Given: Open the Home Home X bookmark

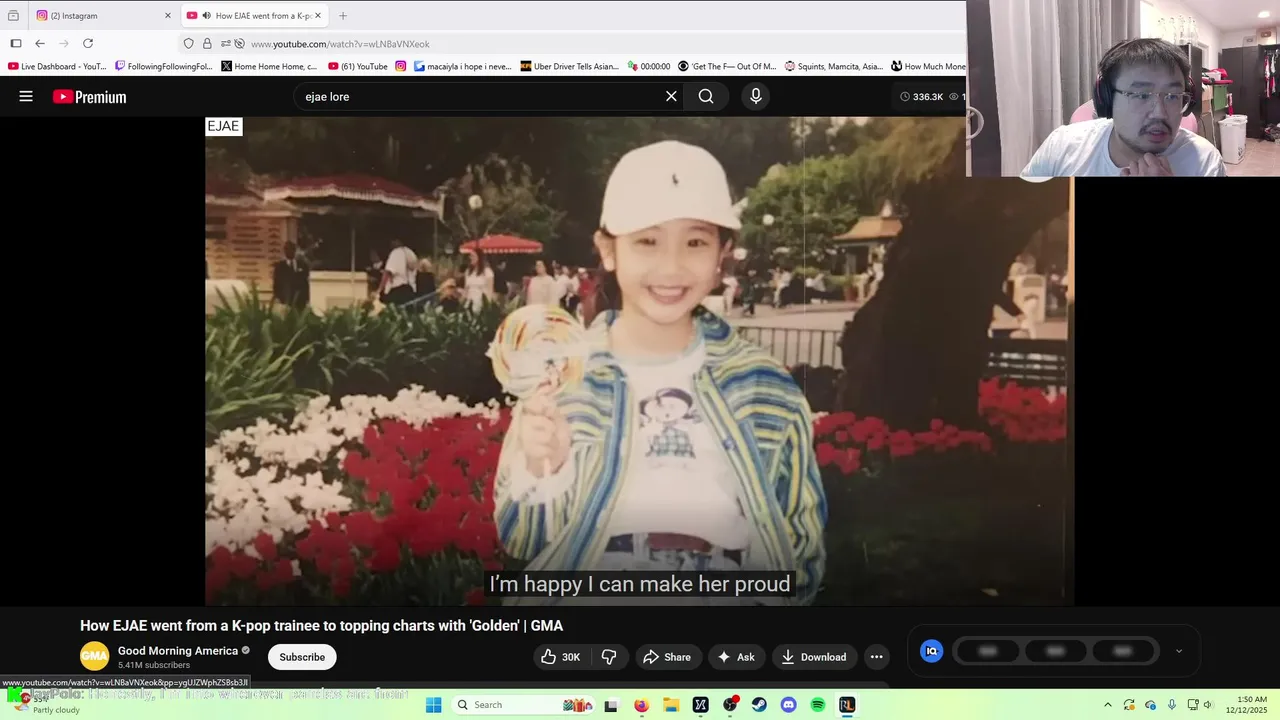Looking at the screenshot, I should pos(270,66).
